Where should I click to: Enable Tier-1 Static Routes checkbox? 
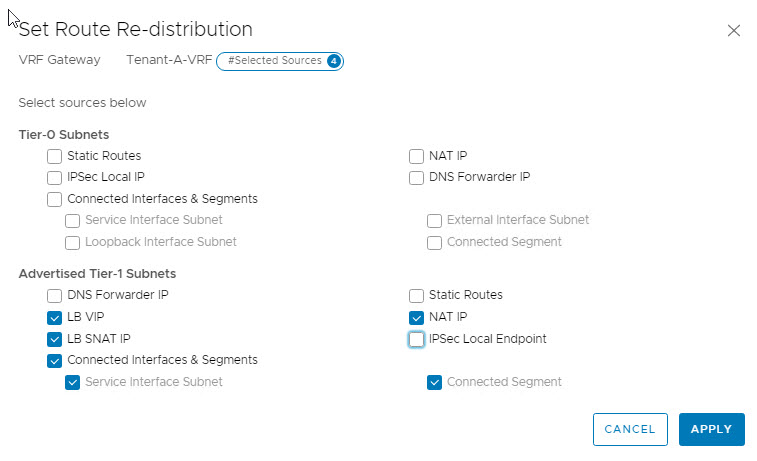tap(416, 295)
